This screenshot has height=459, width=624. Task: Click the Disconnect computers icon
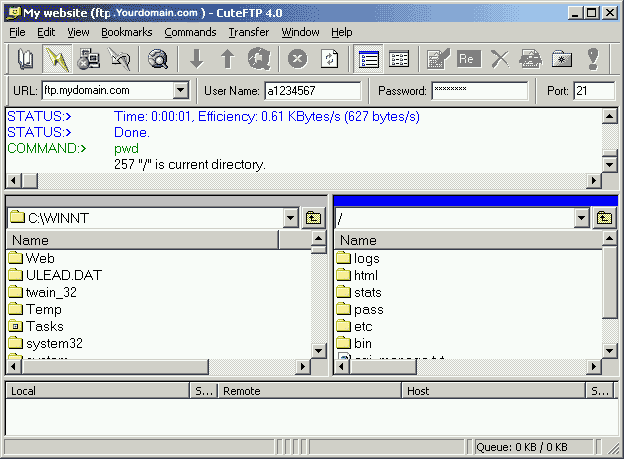pos(88,59)
